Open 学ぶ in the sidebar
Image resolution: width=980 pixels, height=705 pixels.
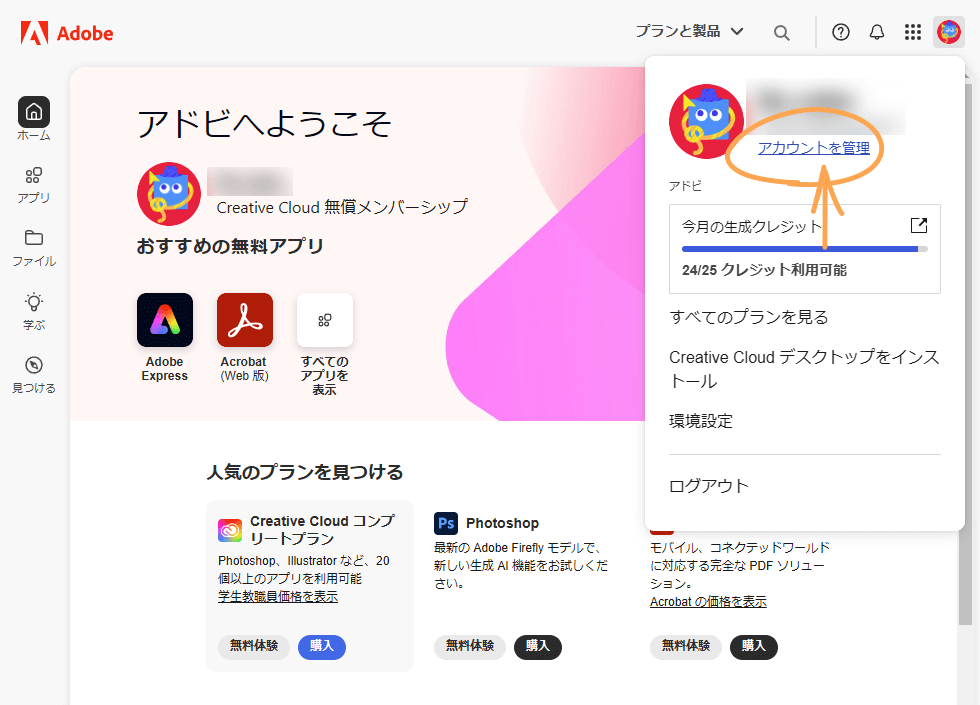tap(34, 311)
